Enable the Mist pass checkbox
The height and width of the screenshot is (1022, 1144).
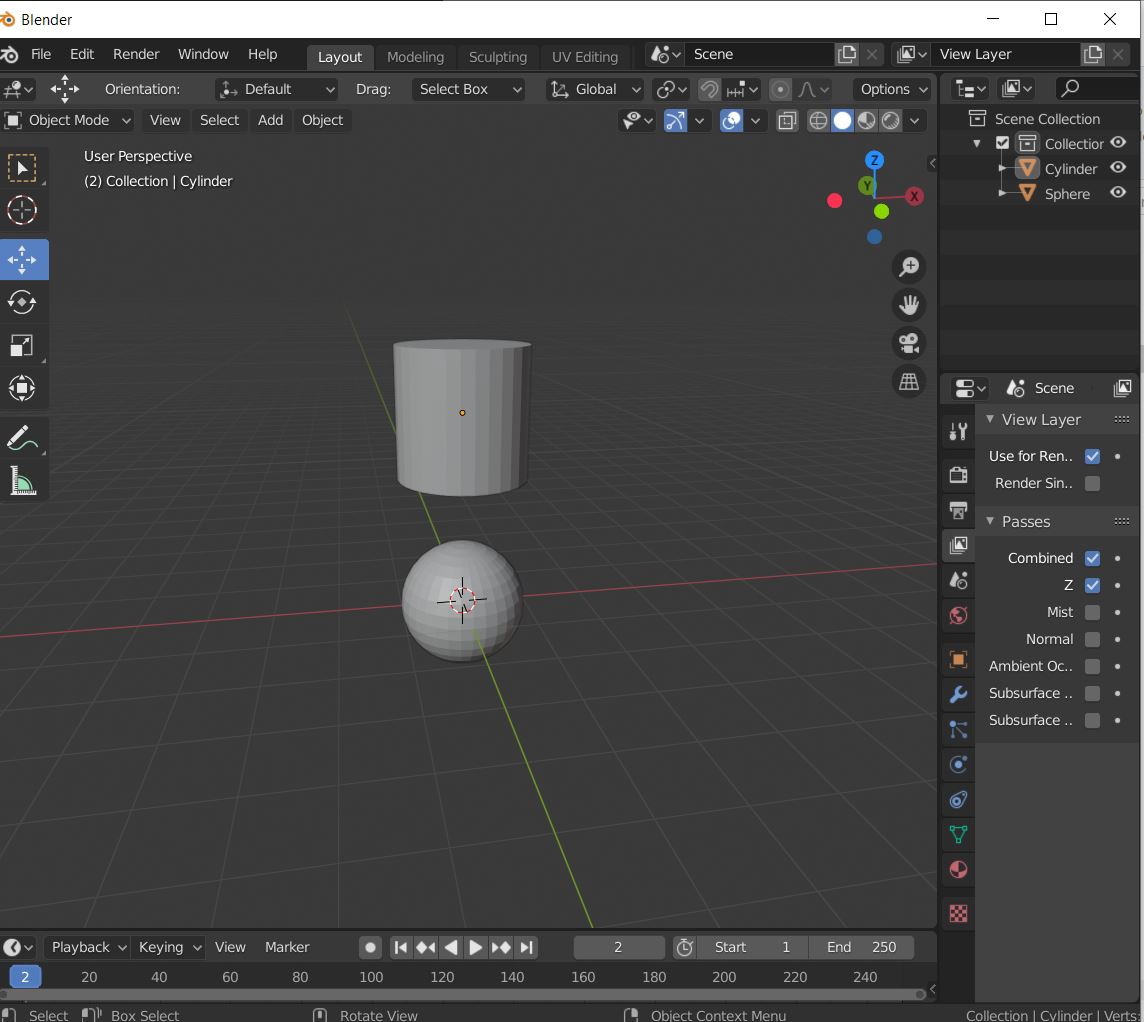click(x=1092, y=612)
